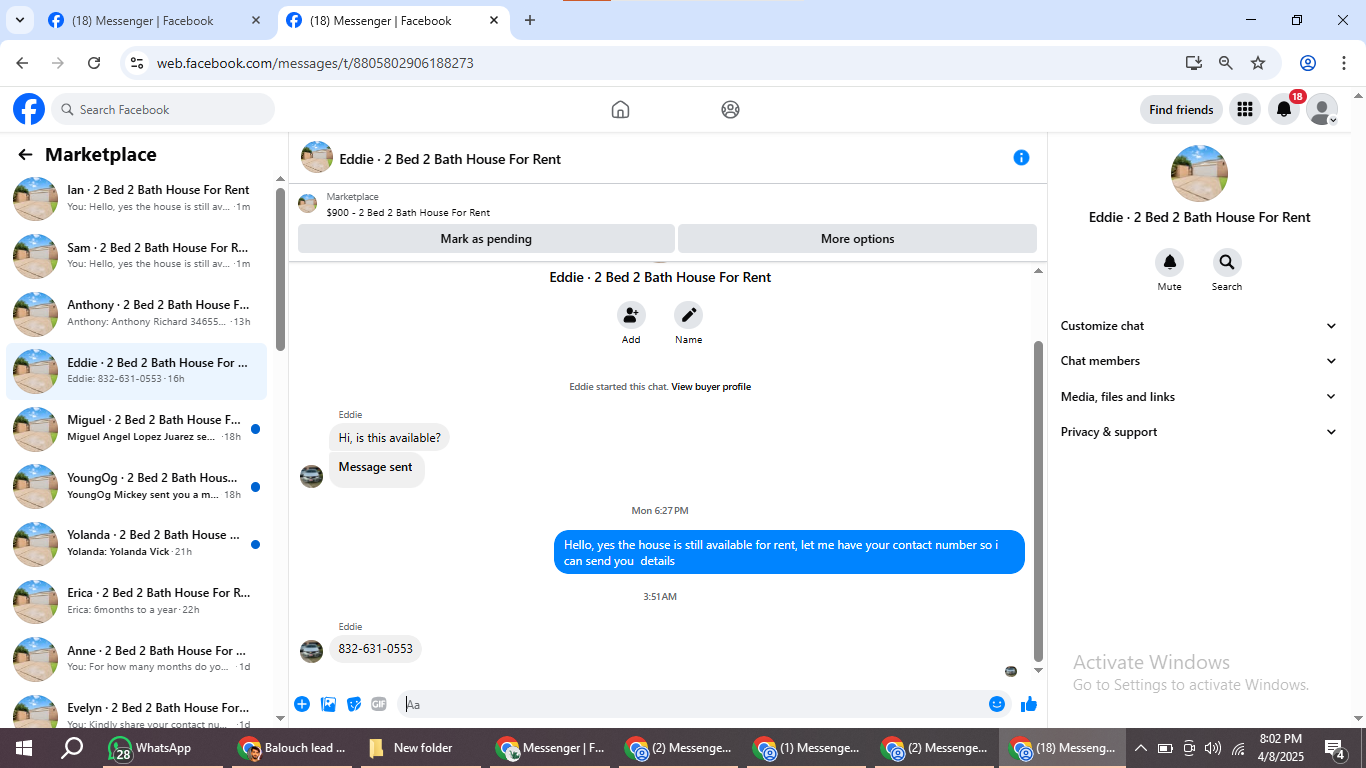This screenshot has height=768, width=1366.
Task: Open More options for the listing
Action: pyautogui.click(x=857, y=239)
